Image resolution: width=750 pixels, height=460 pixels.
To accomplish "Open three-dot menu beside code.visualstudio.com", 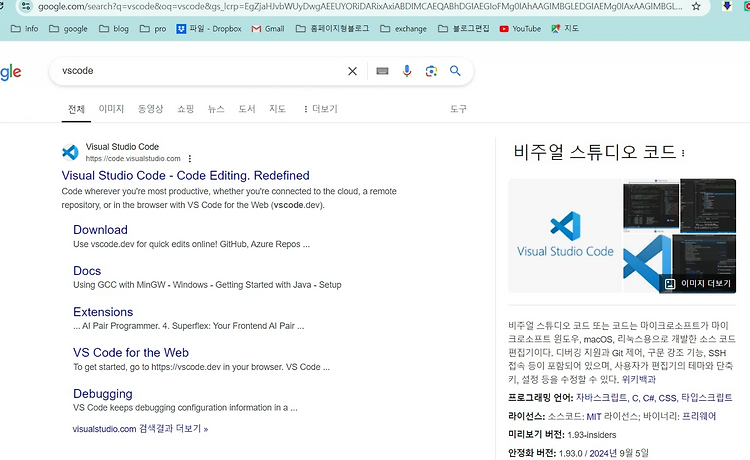I will point(190,158).
